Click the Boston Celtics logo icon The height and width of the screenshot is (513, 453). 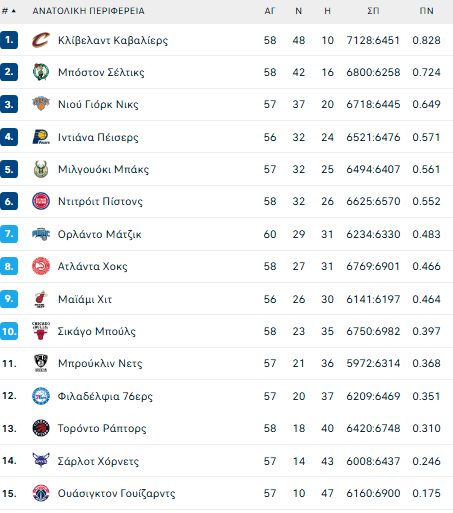[x=41, y=72]
